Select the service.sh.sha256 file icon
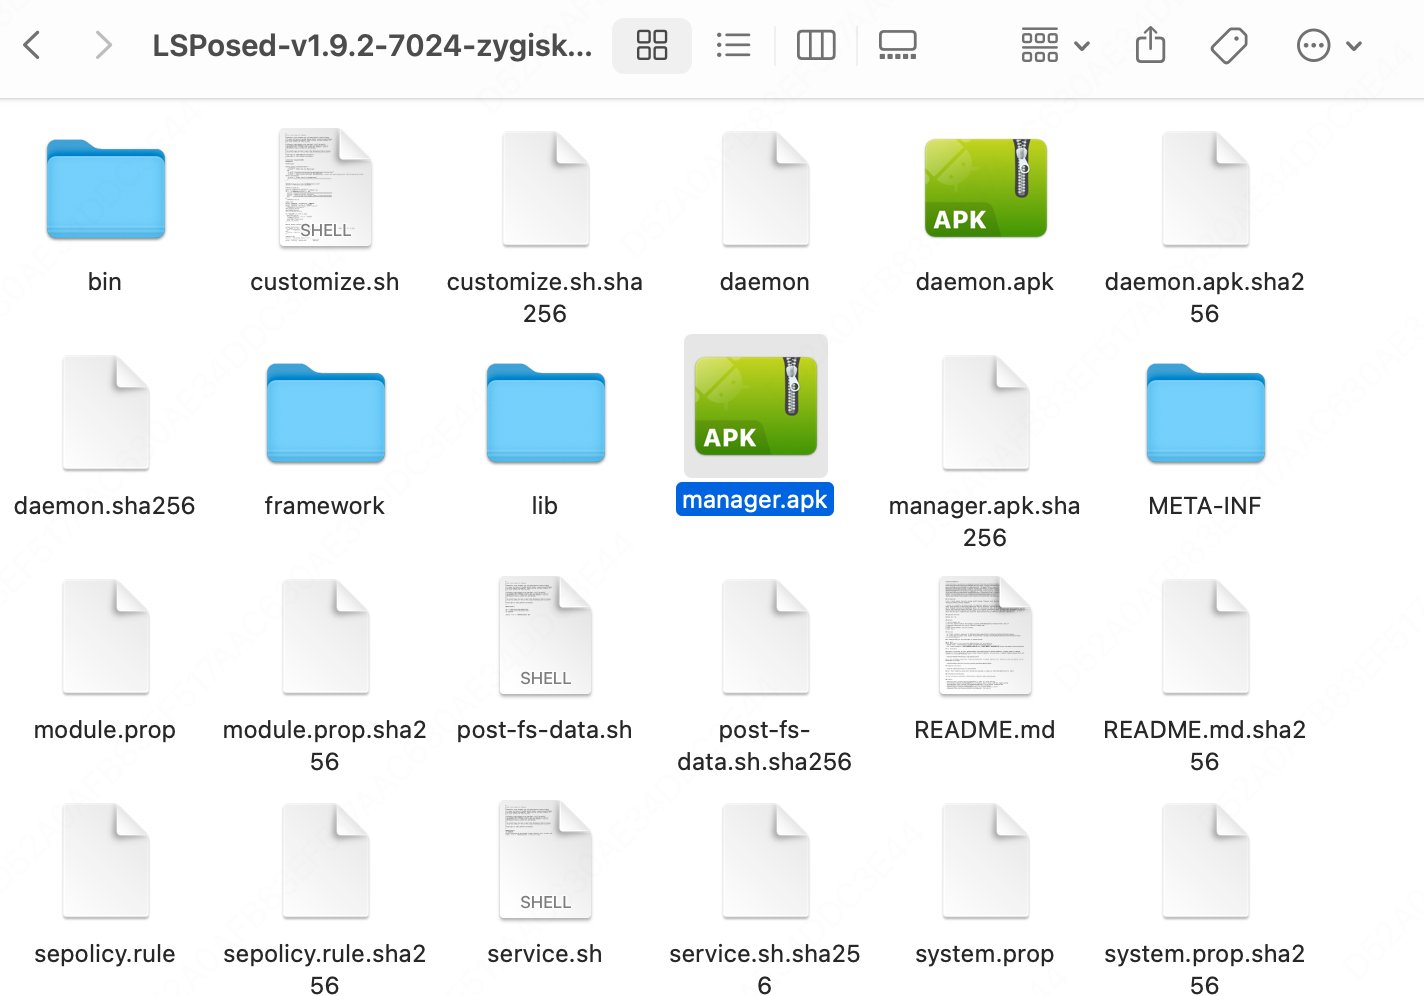Screen dimensions: 1424x996 (765, 860)
